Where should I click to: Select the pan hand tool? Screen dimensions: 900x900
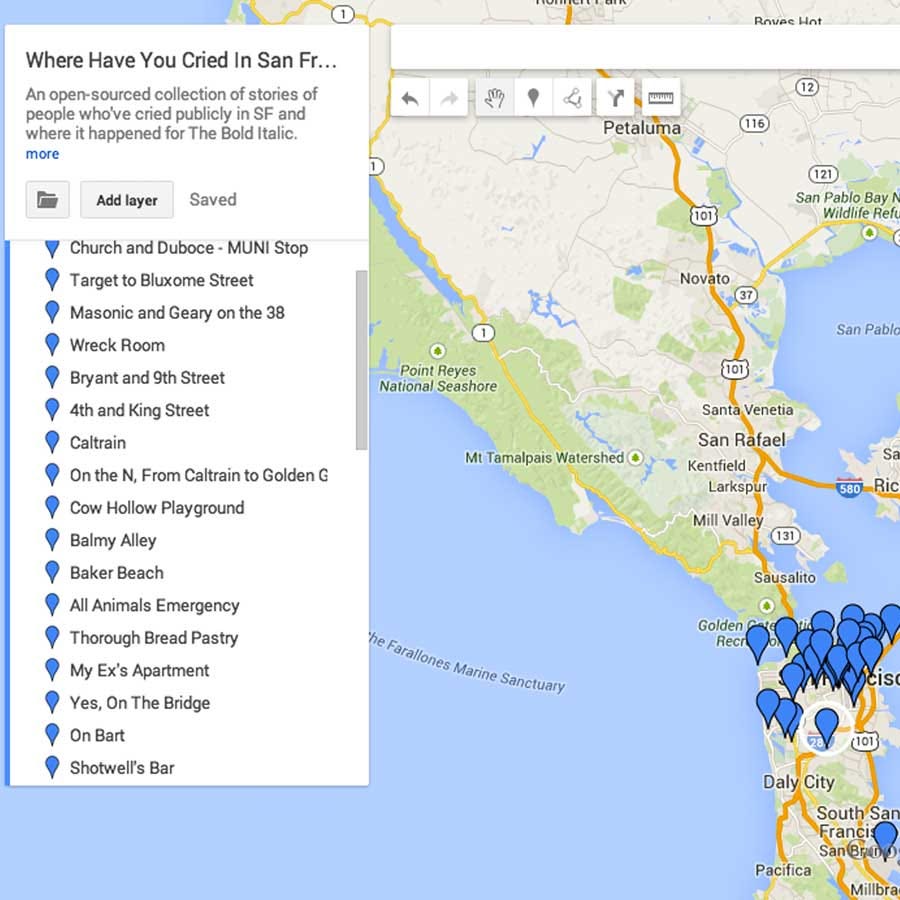pos(495,97)
